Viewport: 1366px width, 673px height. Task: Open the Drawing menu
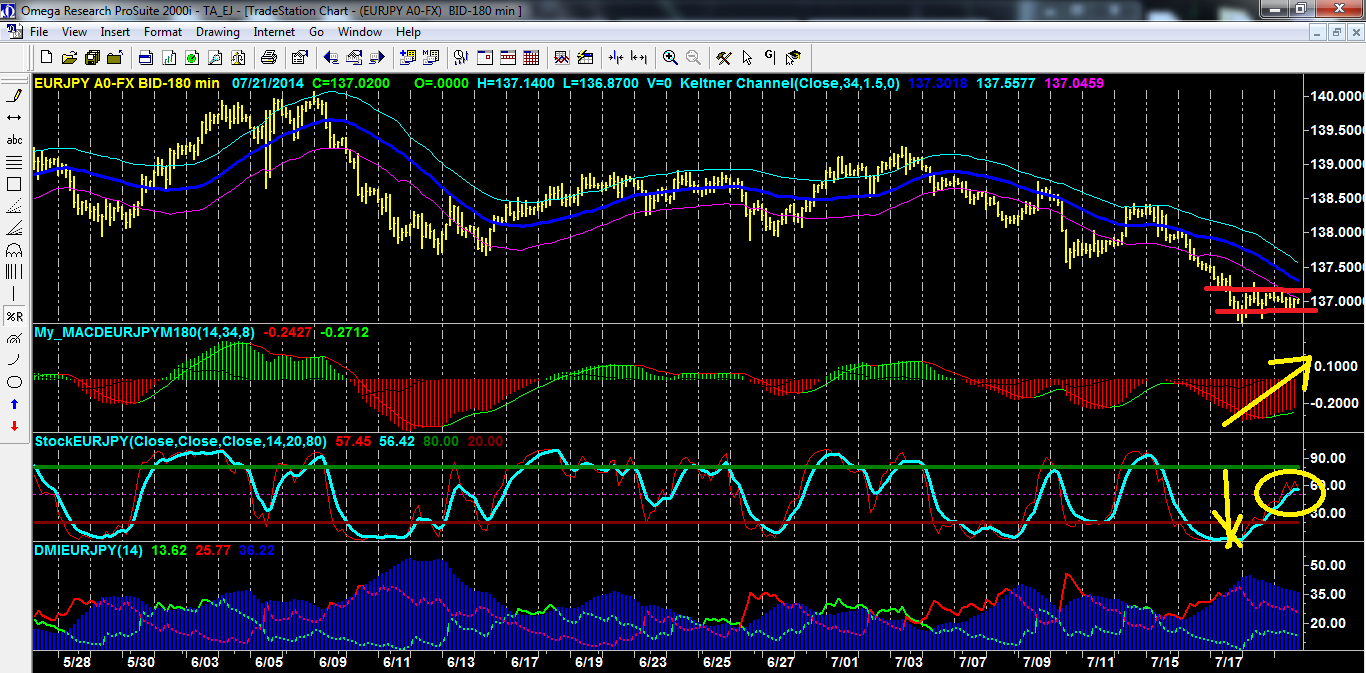[x=217, y=32]
